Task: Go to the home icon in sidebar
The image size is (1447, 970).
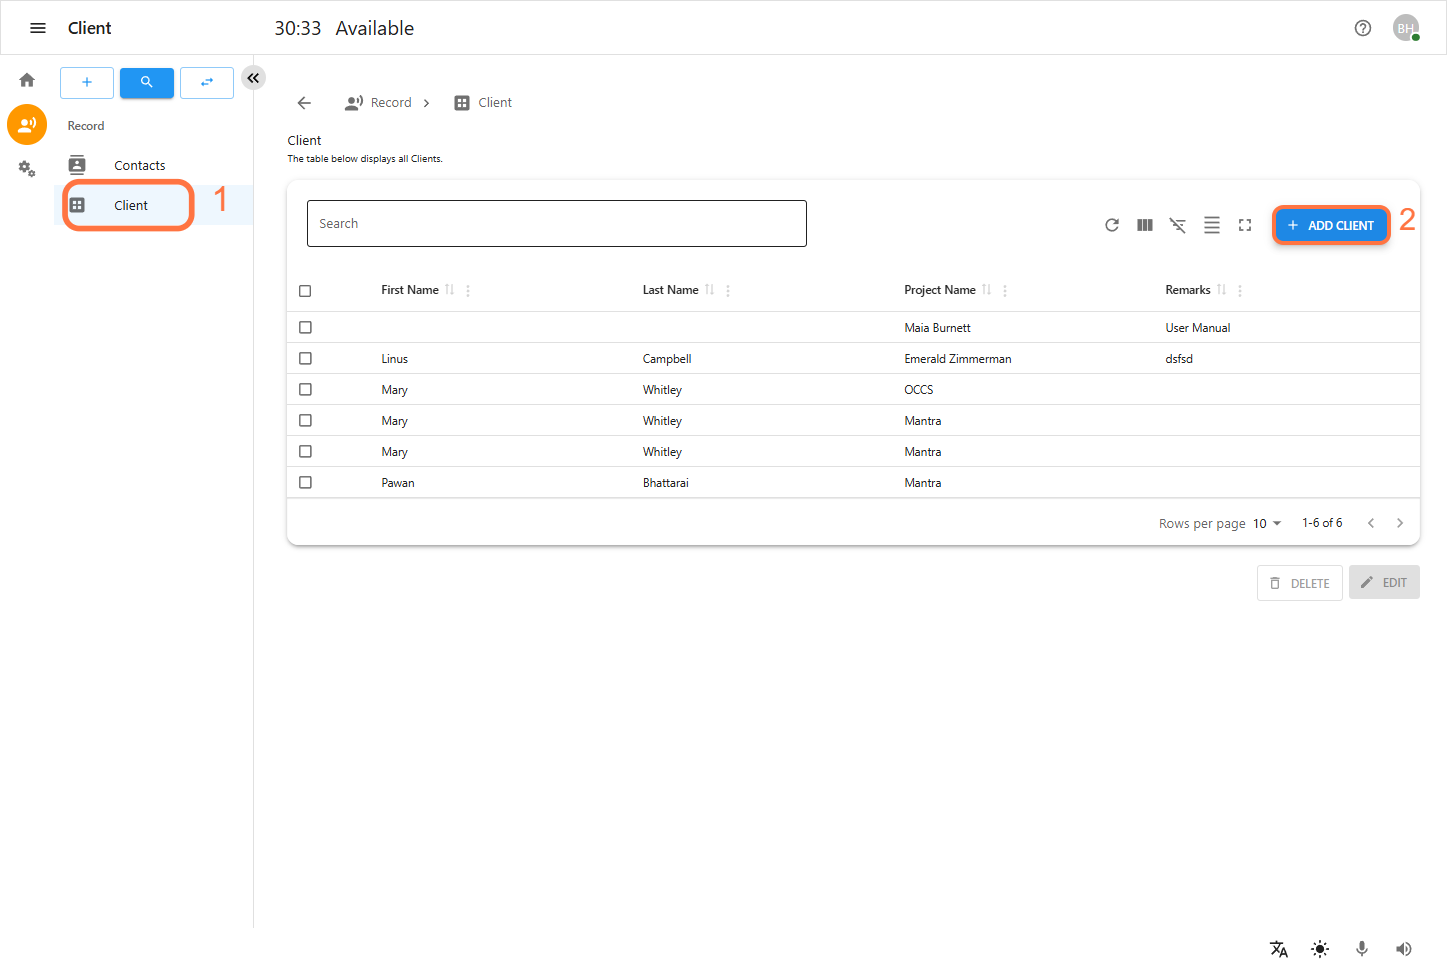Action: [27, 80]
